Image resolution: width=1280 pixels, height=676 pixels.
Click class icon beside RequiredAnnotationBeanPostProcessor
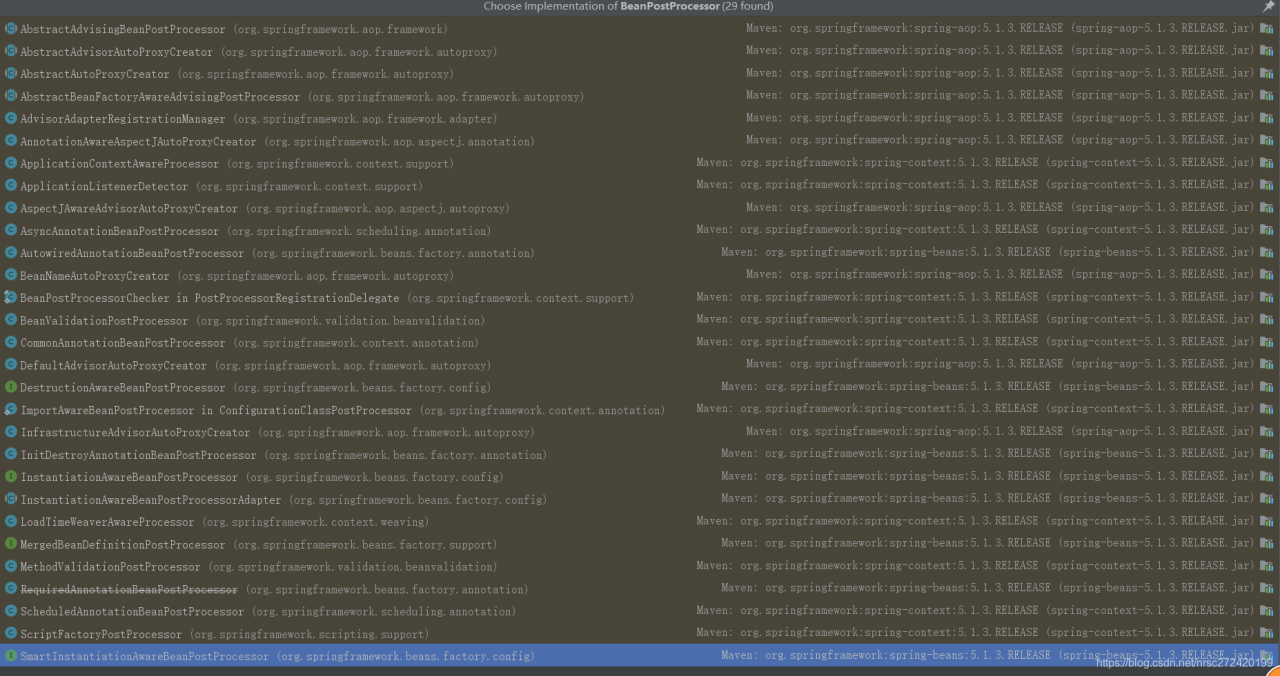11,588
